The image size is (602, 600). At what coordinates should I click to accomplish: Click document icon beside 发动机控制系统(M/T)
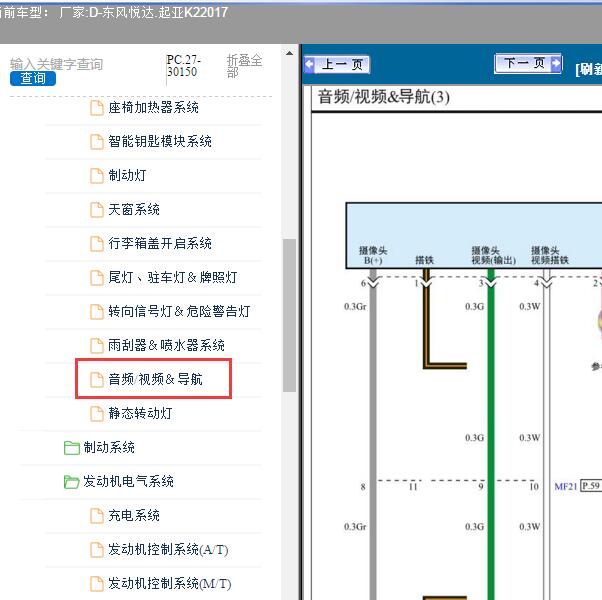[x=97, y=584]
